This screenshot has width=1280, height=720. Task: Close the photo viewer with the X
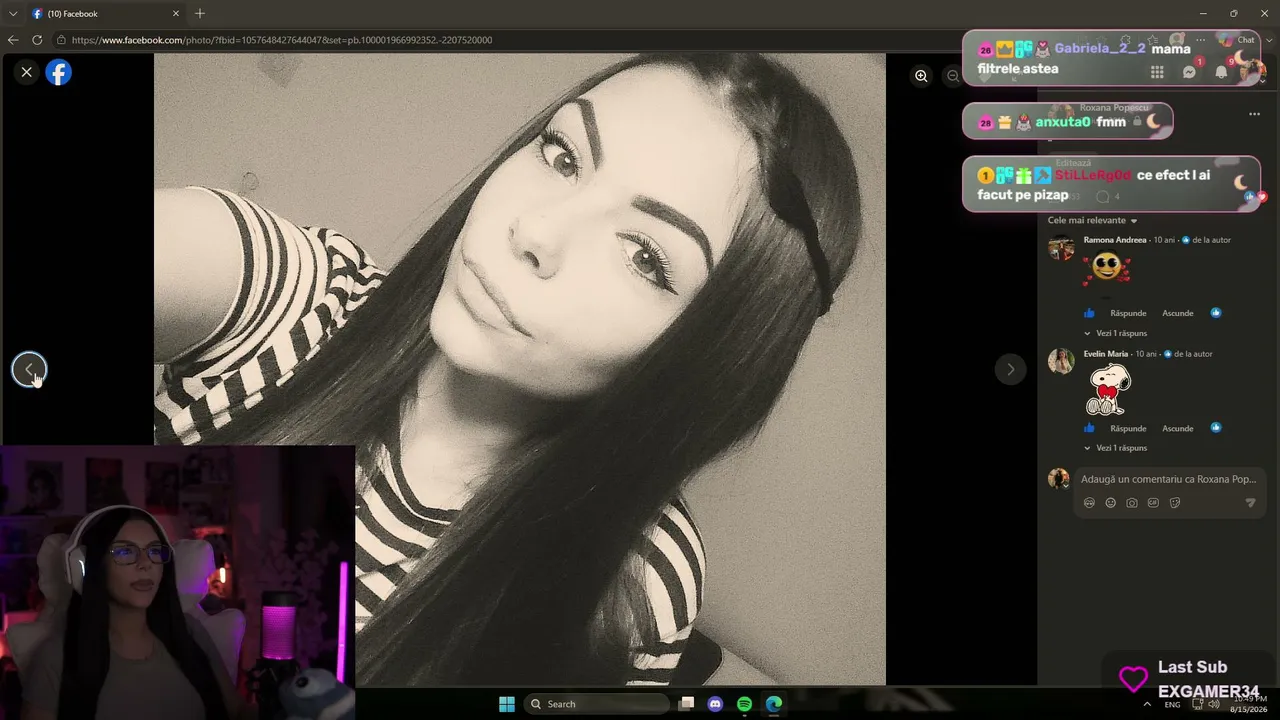(27, 72)
